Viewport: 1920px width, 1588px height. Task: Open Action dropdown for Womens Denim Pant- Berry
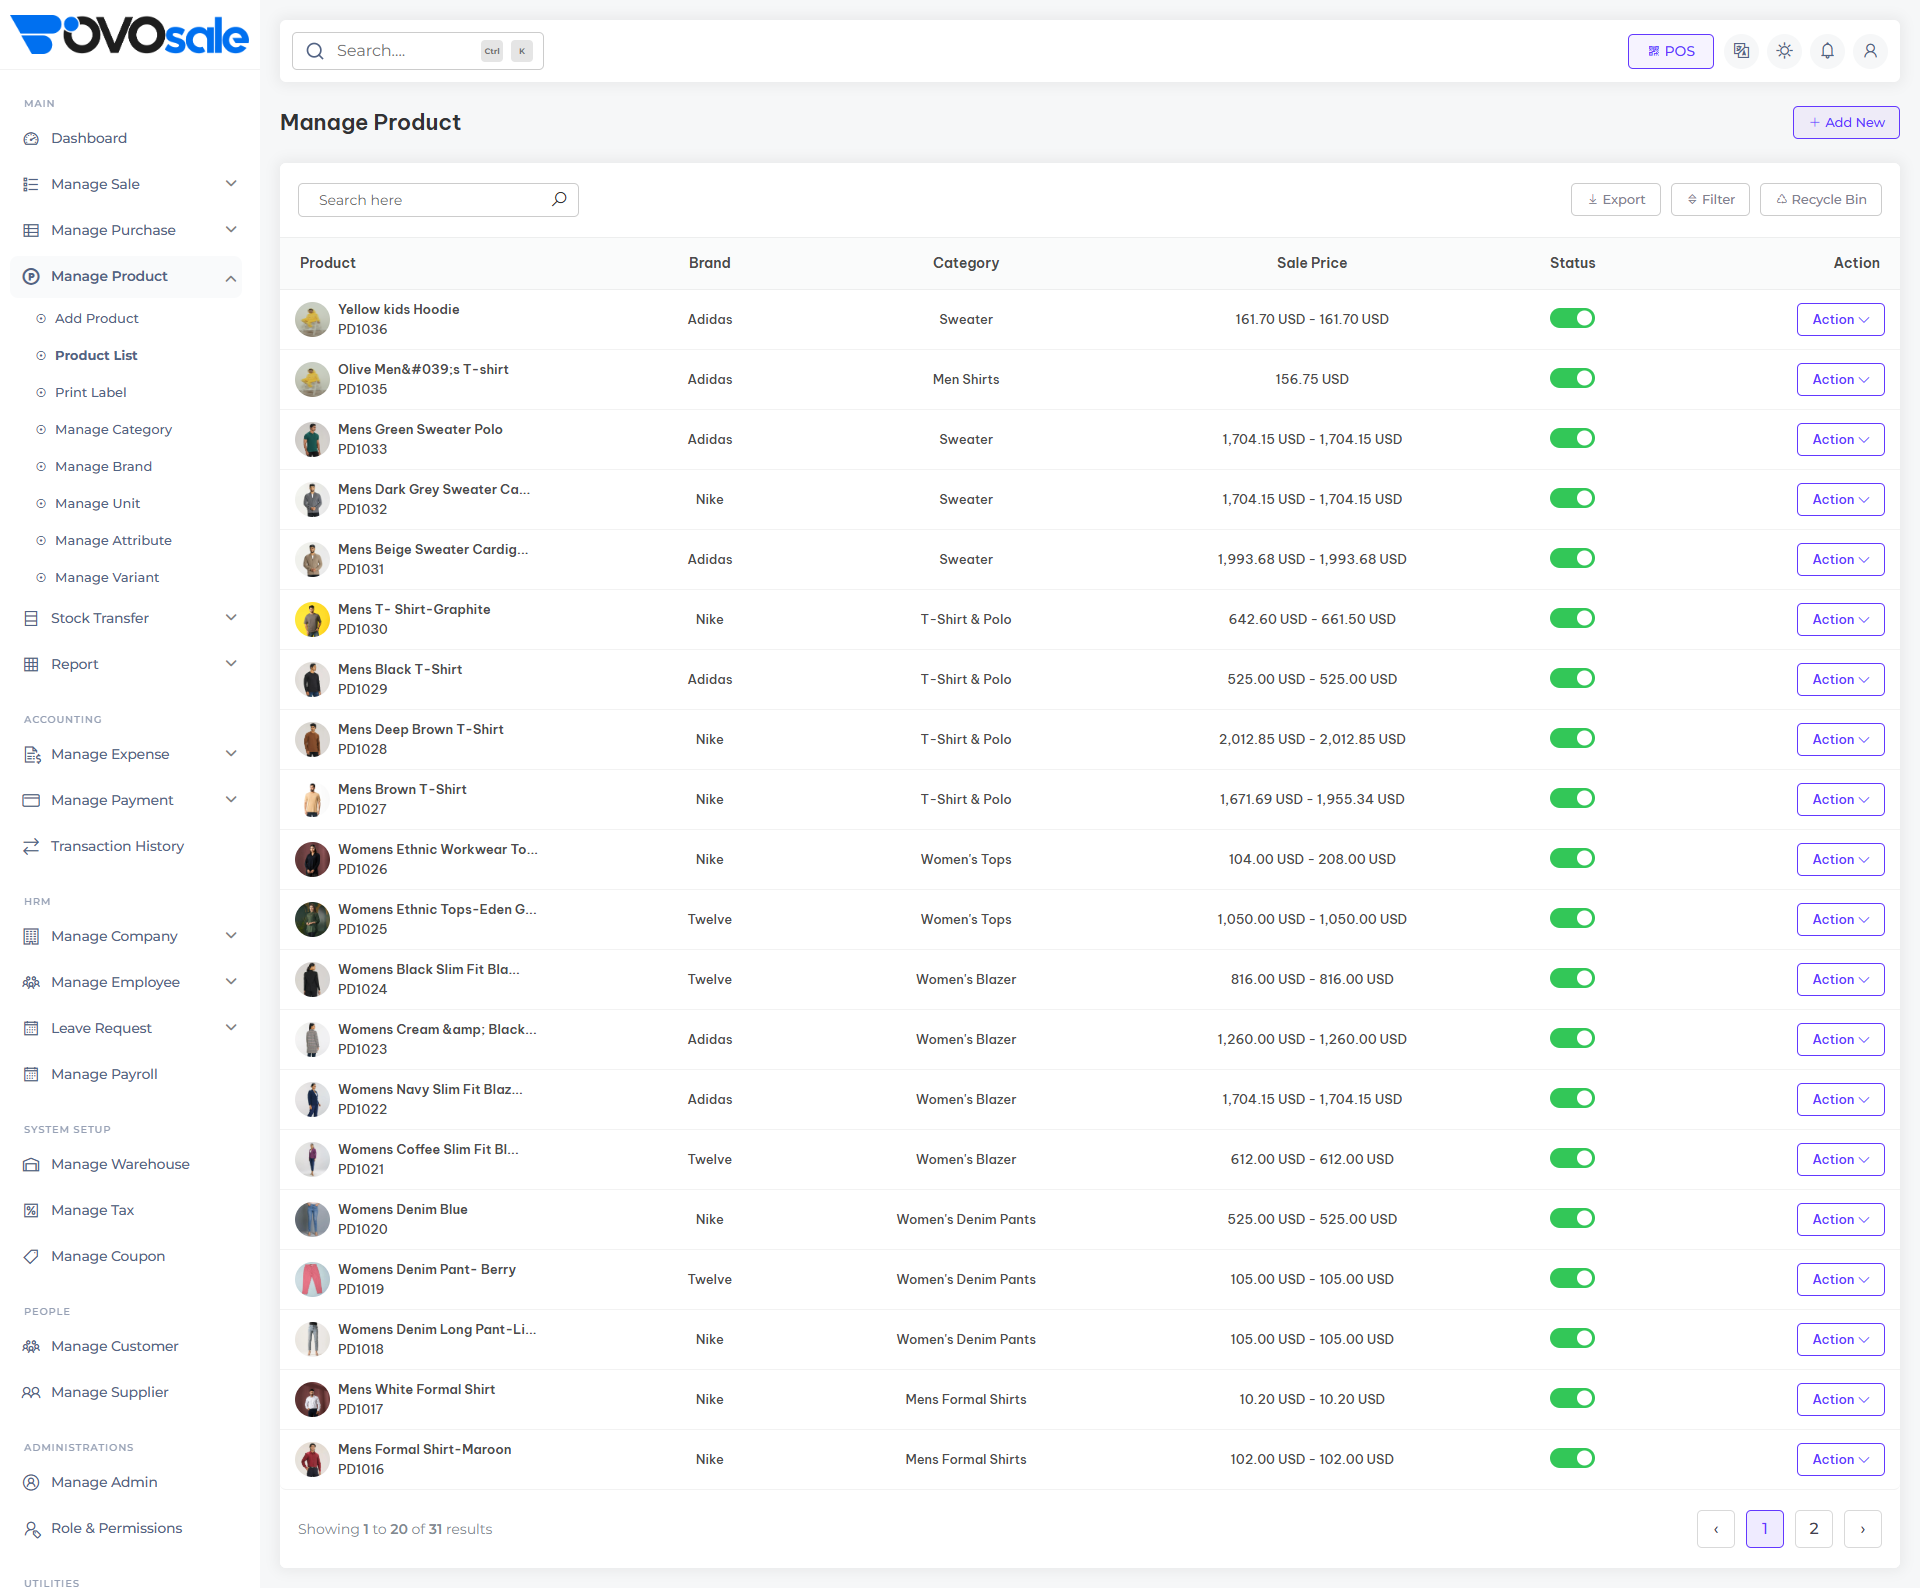[x=1840, y=1279]
